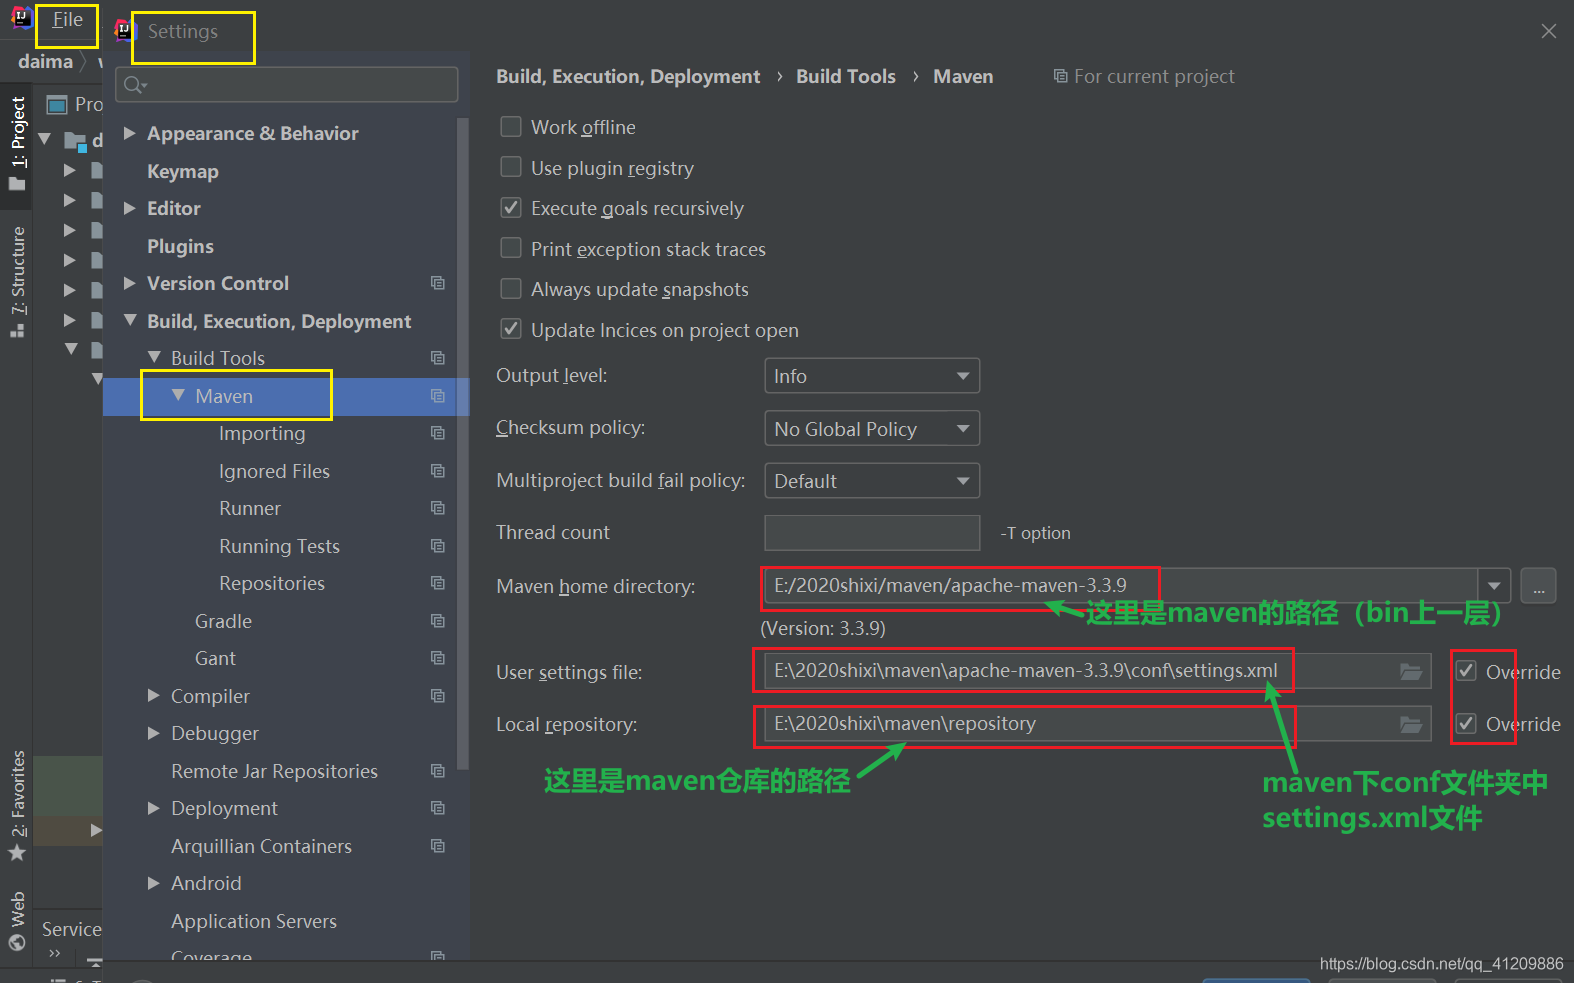Click project-level icon next to Gant
The image size is (1574, 983).
tap(438, 658)
